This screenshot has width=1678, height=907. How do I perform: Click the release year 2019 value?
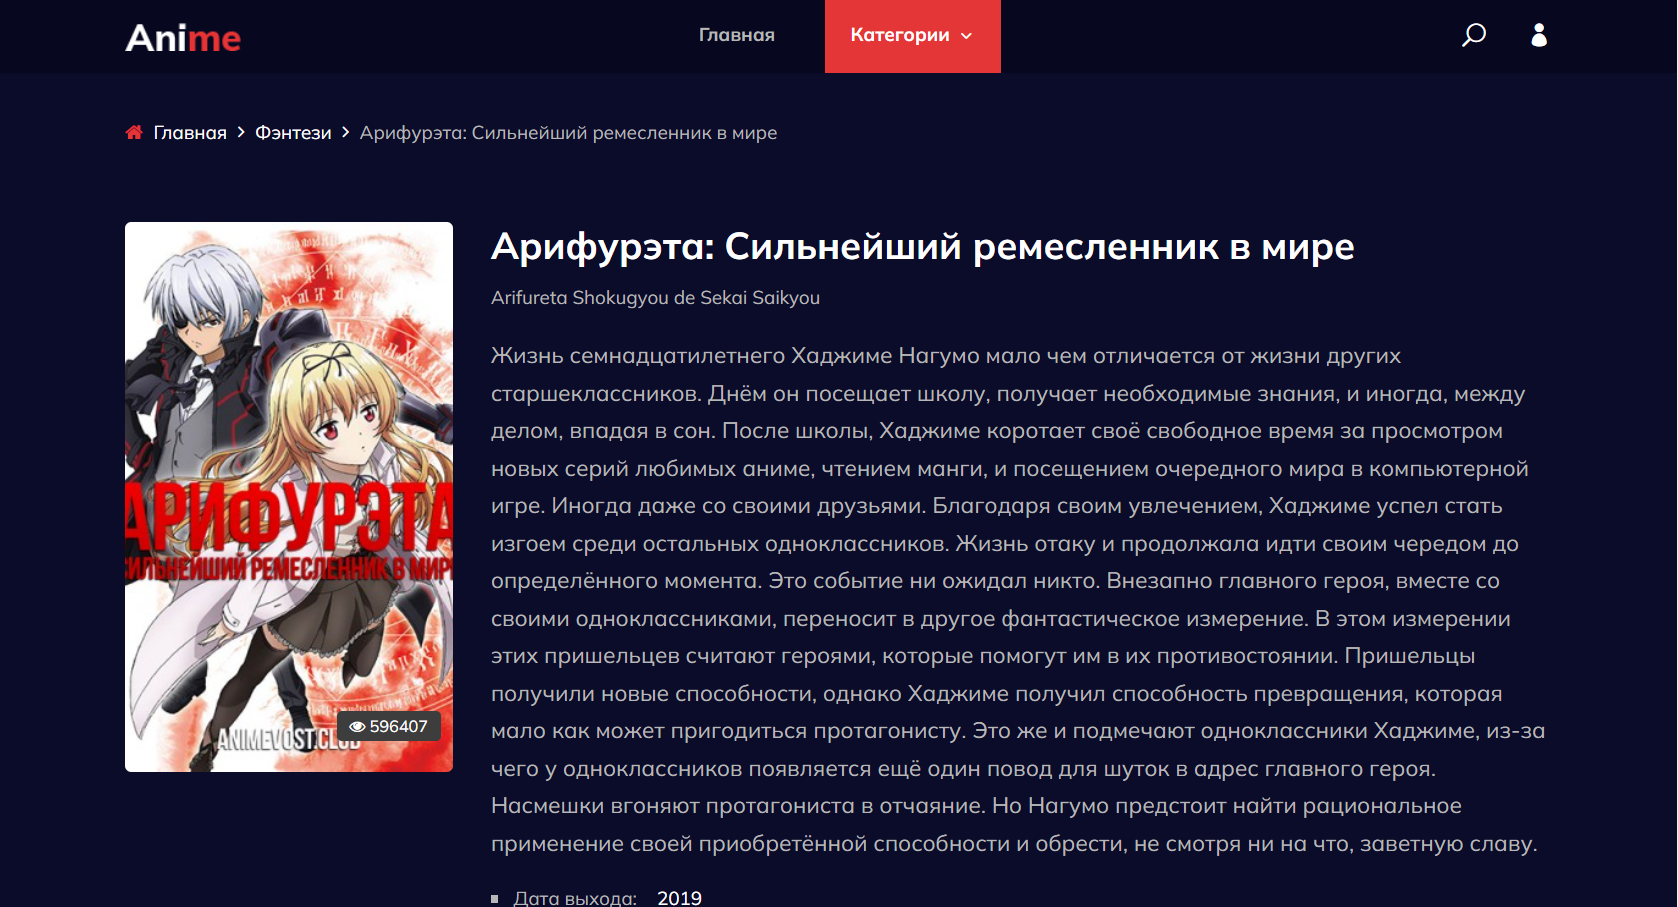click(x=679, y=897)
